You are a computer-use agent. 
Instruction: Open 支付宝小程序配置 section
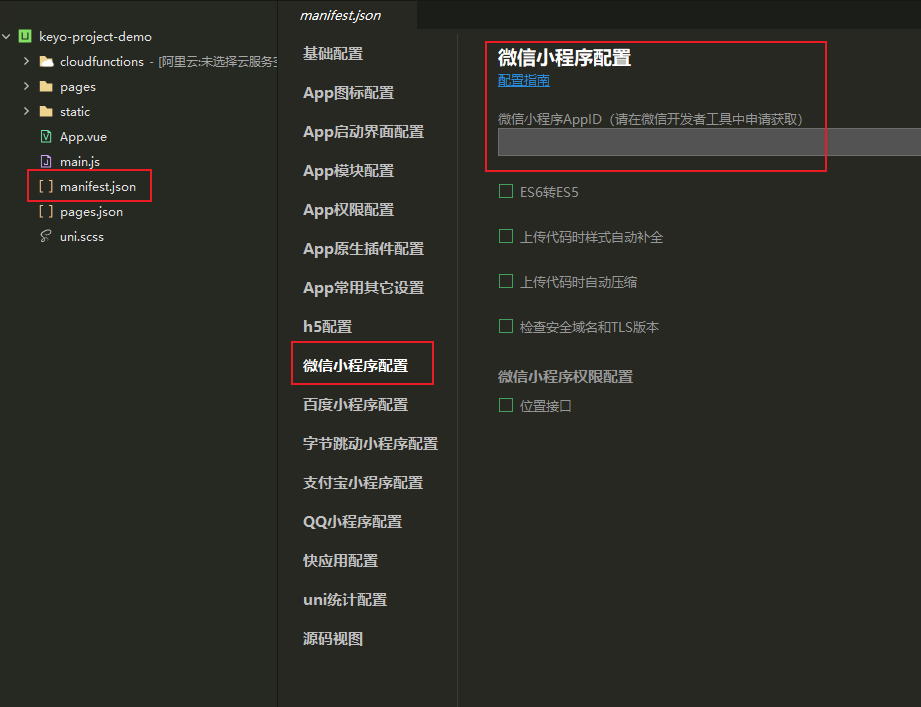pyautogui.click(x=363, y=483)
